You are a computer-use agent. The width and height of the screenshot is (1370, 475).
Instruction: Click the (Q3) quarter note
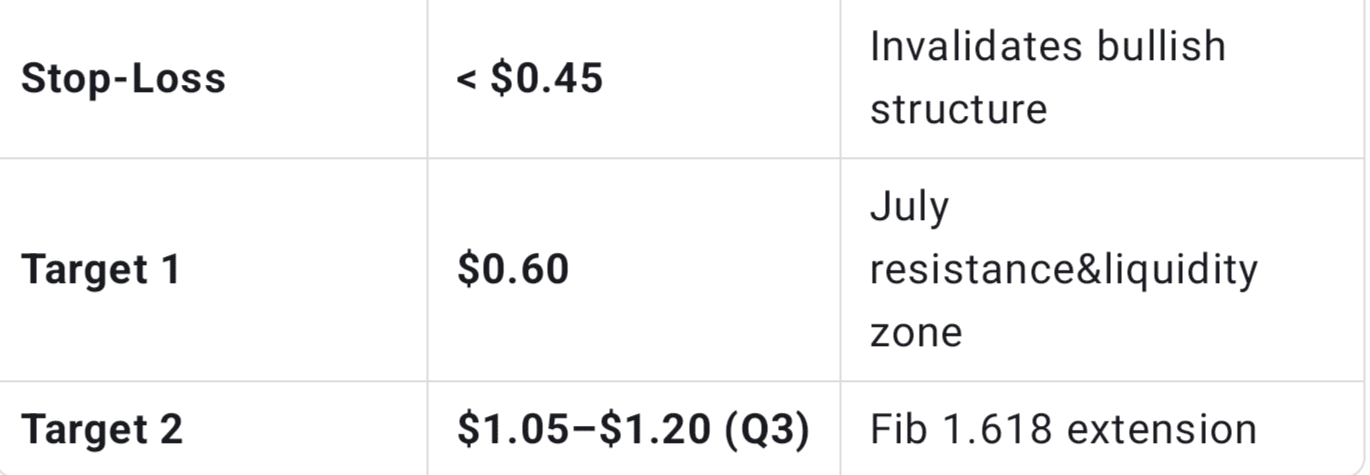point(765,429)
